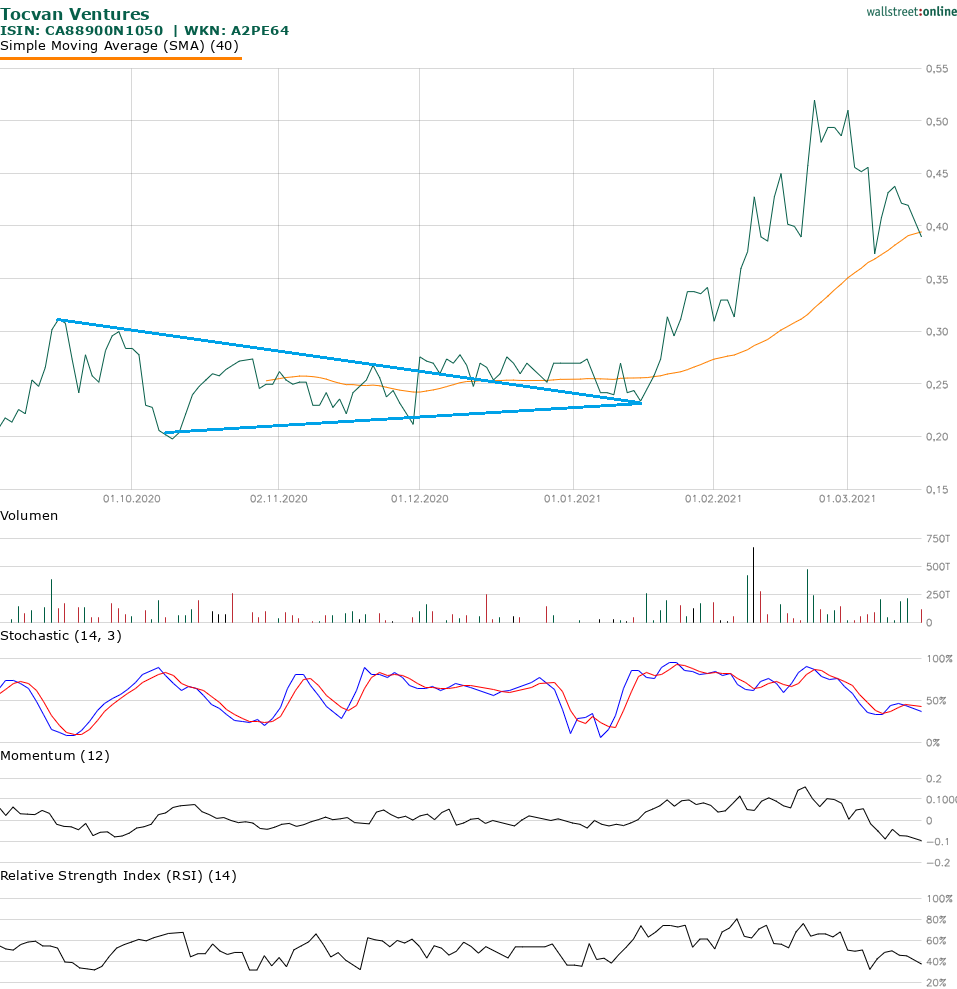Click the 0,55 price axis label

tap(937, 68)
